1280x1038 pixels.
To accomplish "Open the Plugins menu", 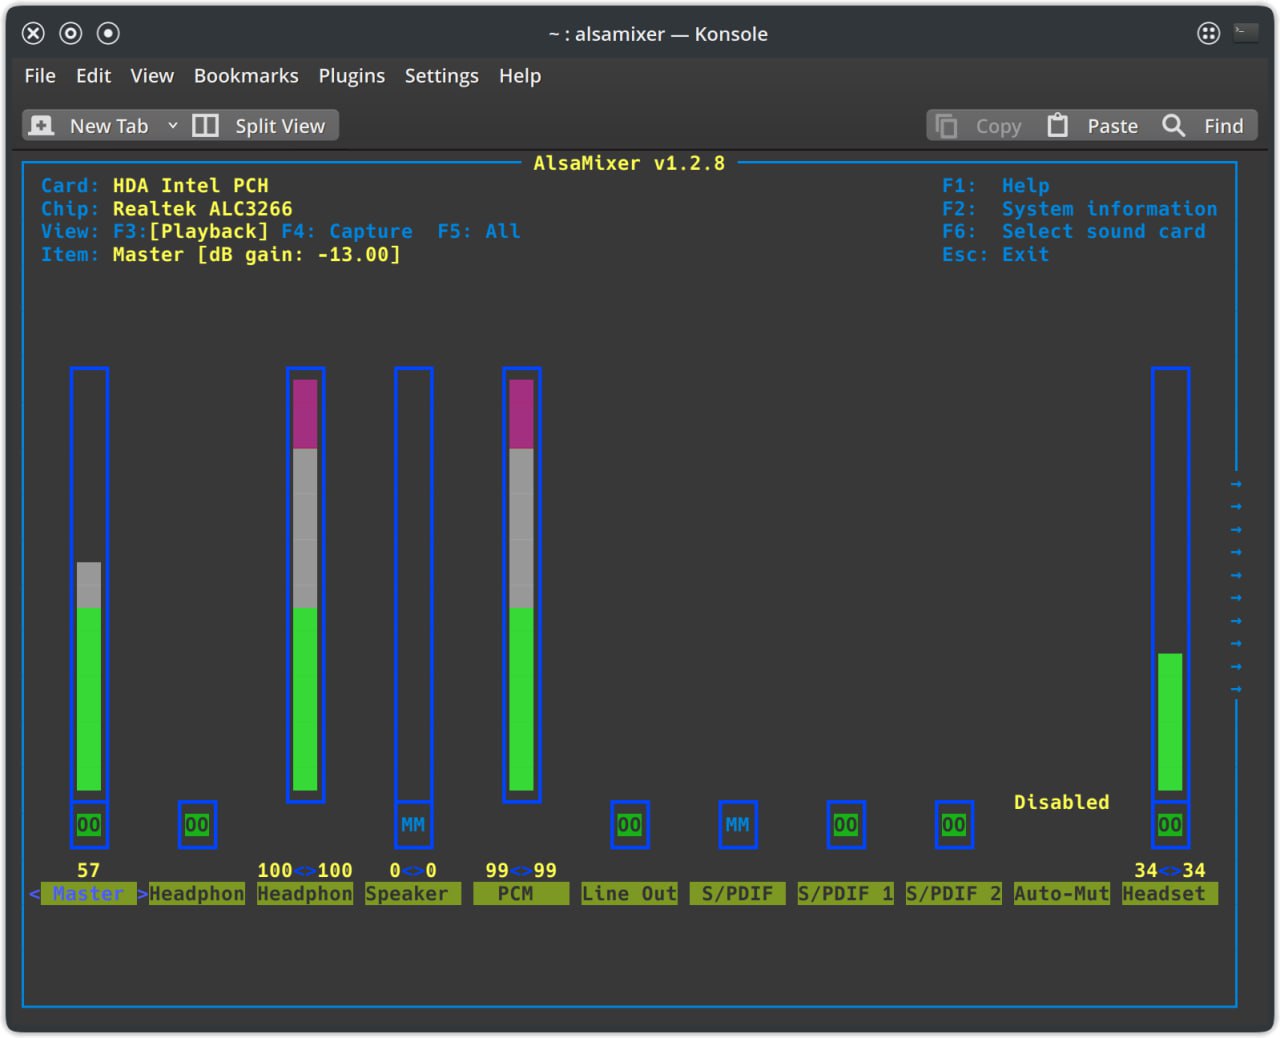I will pyautogui.click(x=351, y=76).
